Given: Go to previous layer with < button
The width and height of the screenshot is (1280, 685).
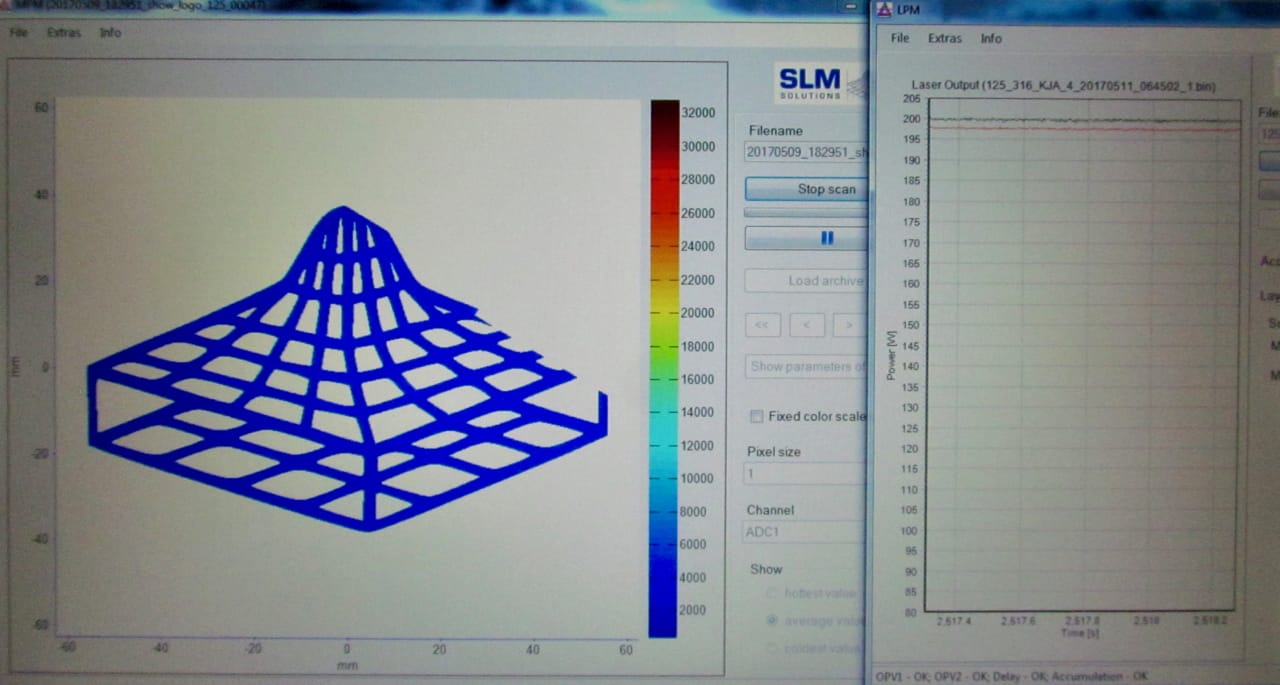Looking at the screenshot, I should 807,325.
